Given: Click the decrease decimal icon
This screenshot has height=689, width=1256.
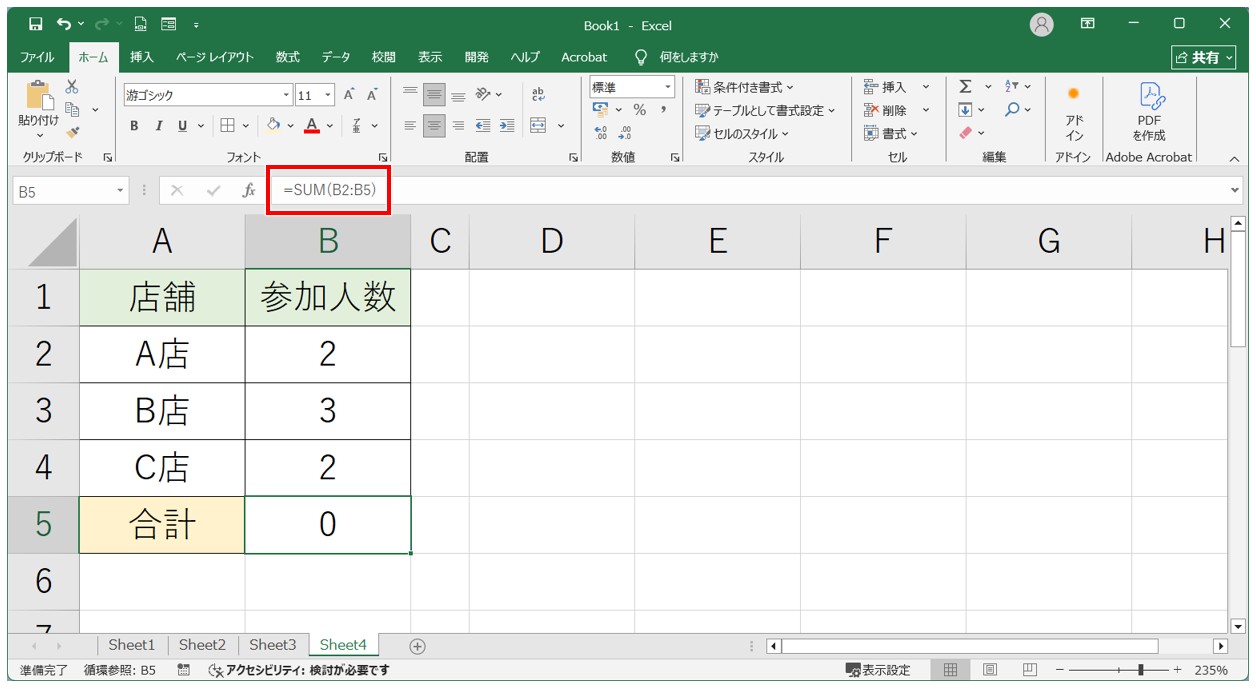Looking at the screenshot, I should (625, 132).
